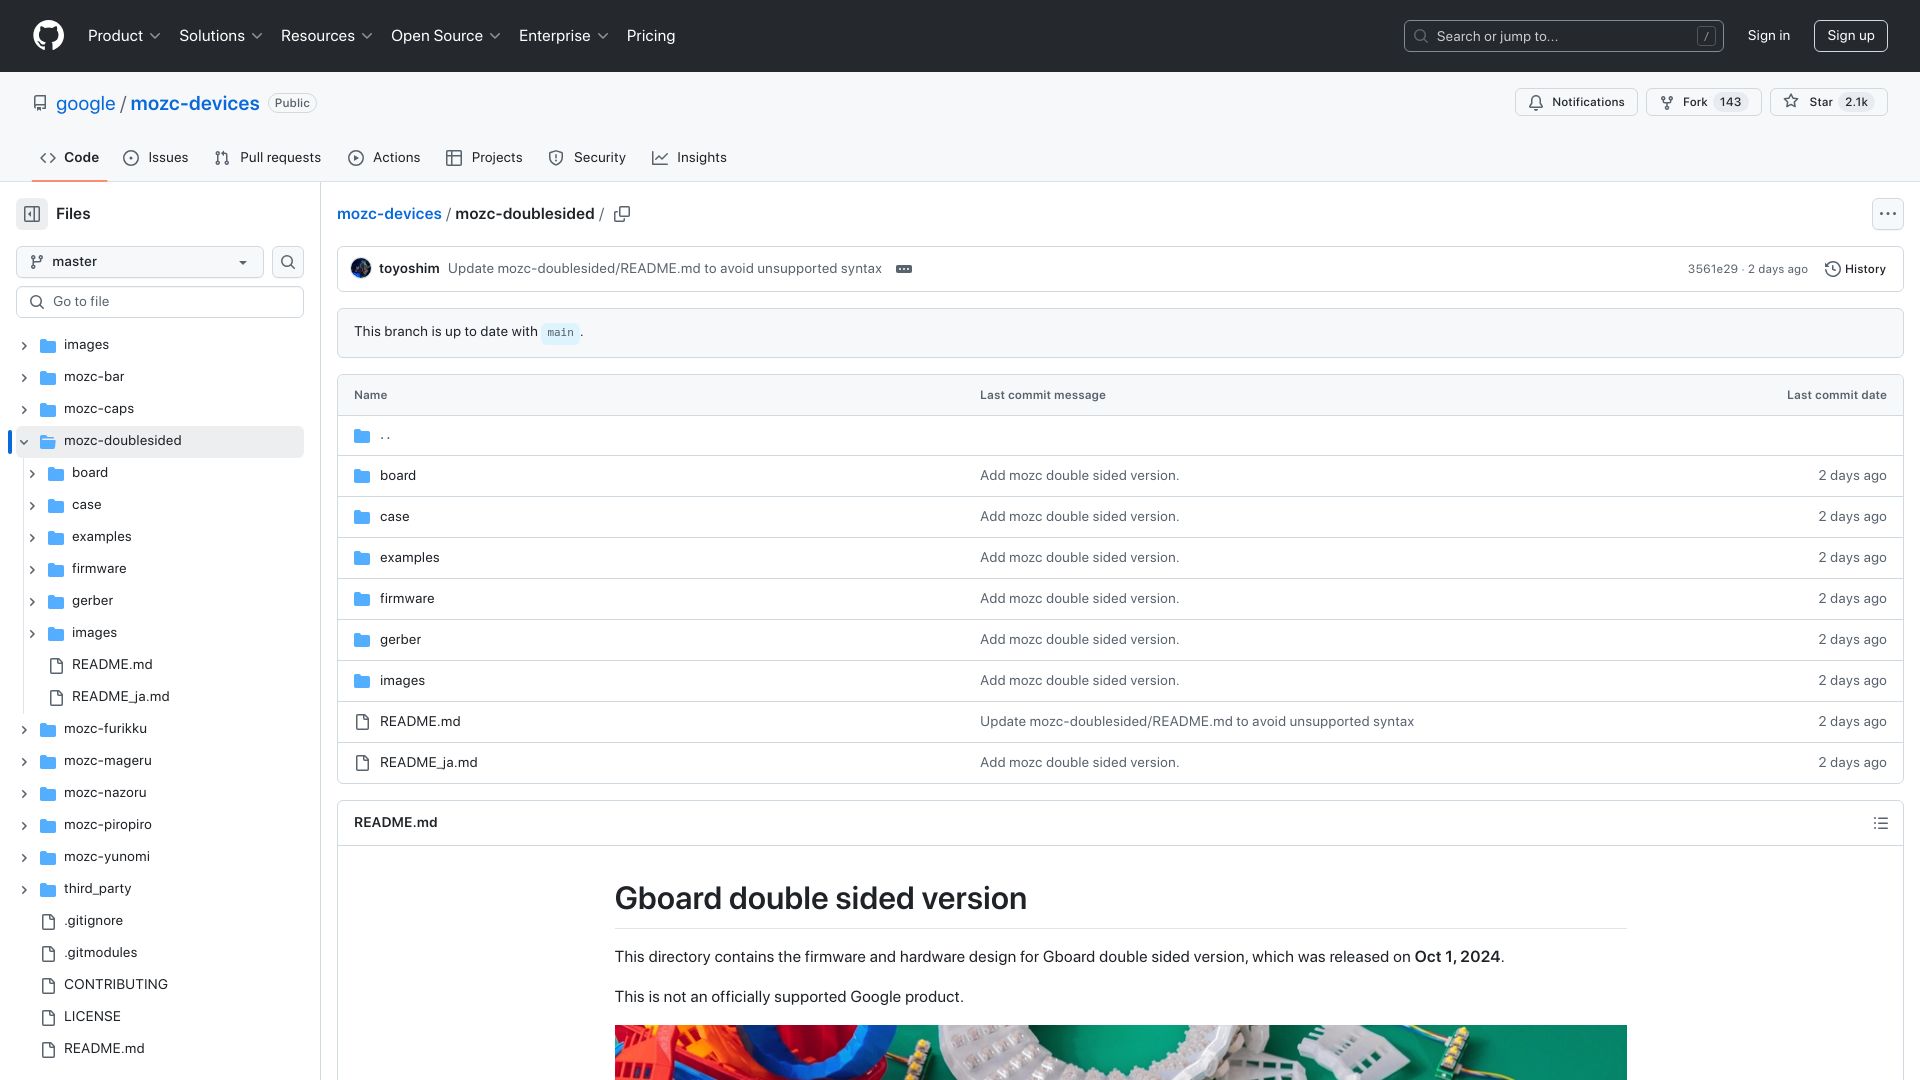Screen dimensions: 1920x1080
Task: Click the Sign up button
Action: tap(1851, 36)
